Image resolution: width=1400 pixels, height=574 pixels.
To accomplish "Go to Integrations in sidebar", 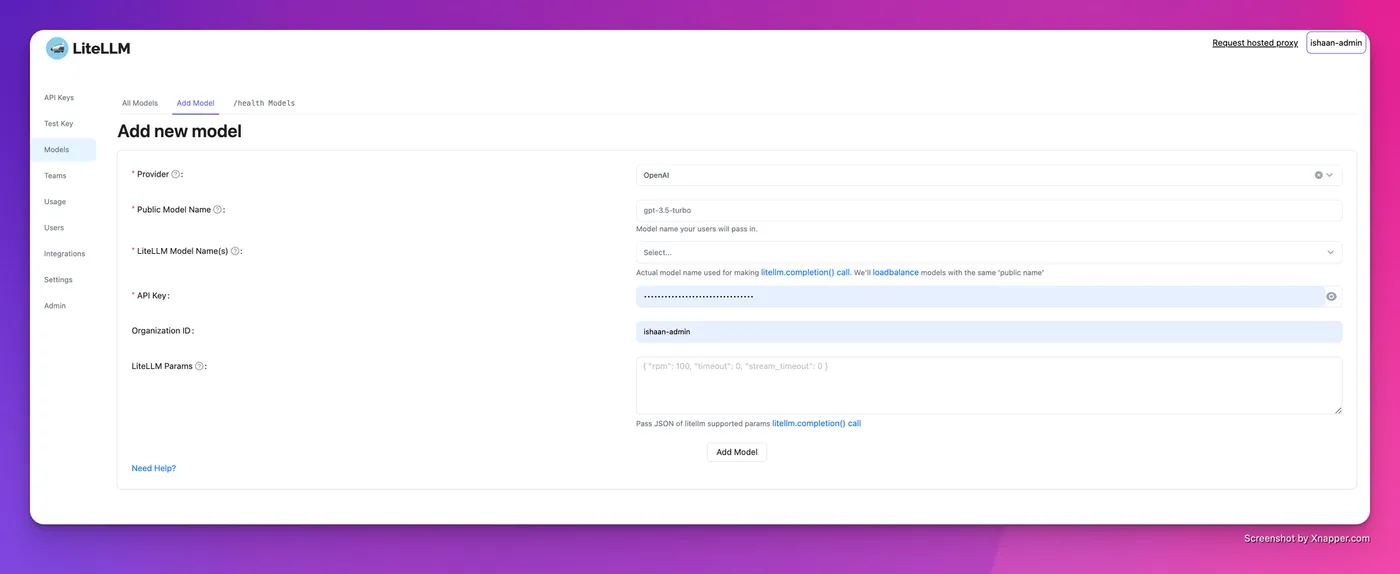I will pyautogui.click(x=64, y=254).
